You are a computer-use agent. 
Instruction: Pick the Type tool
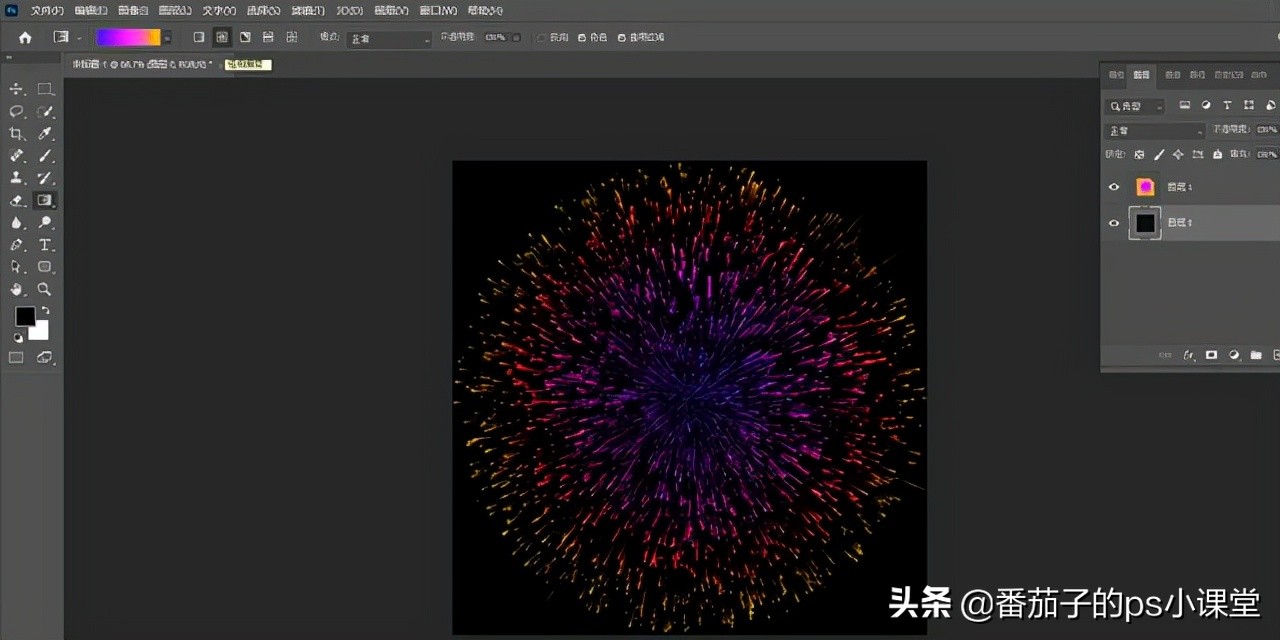coord(45,245)
